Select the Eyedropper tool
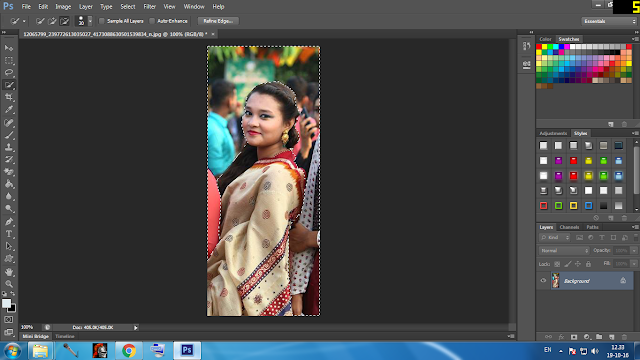The height and width of the screenshot is (360, 640). click(9, 109)
